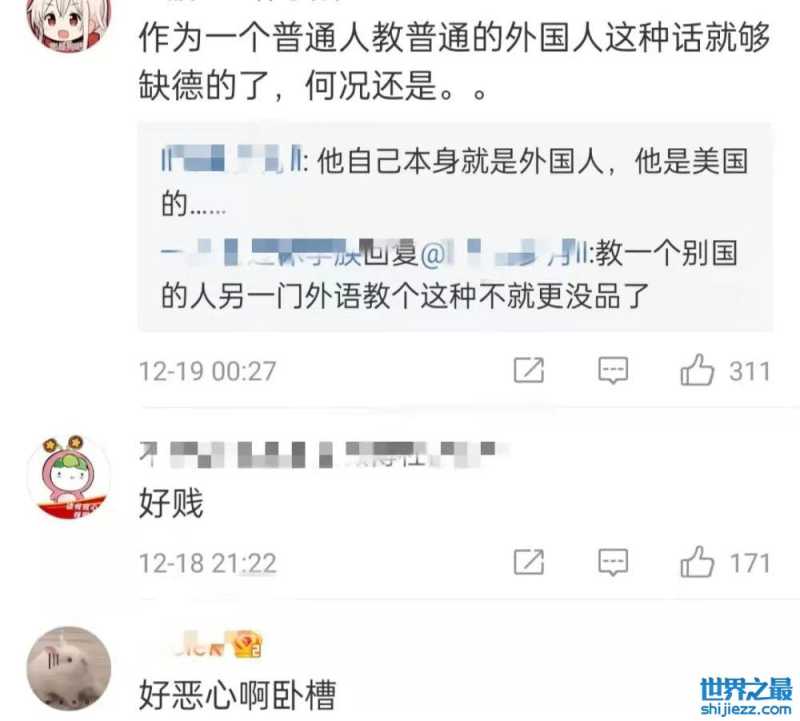Viewport: 800px width, 721px height.
Task: Tap the first blurred replier name in thread
Action: click(x=231, y=159)
